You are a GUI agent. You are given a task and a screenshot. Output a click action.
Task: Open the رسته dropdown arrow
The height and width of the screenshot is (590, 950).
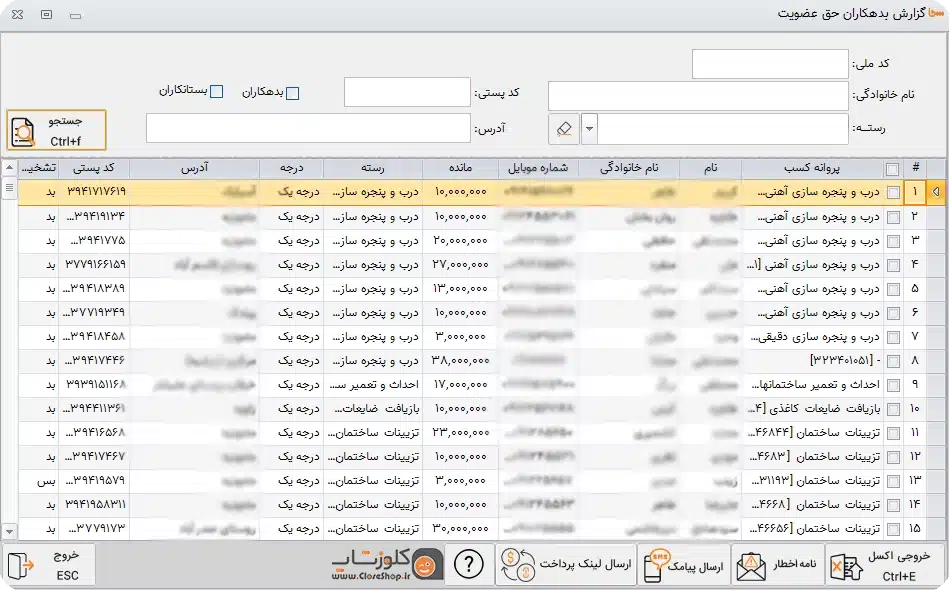click(589, 128)
